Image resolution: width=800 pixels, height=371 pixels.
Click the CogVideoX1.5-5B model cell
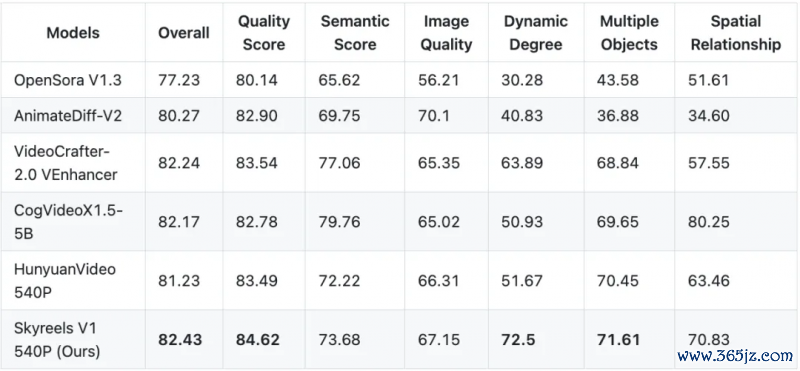68,221
